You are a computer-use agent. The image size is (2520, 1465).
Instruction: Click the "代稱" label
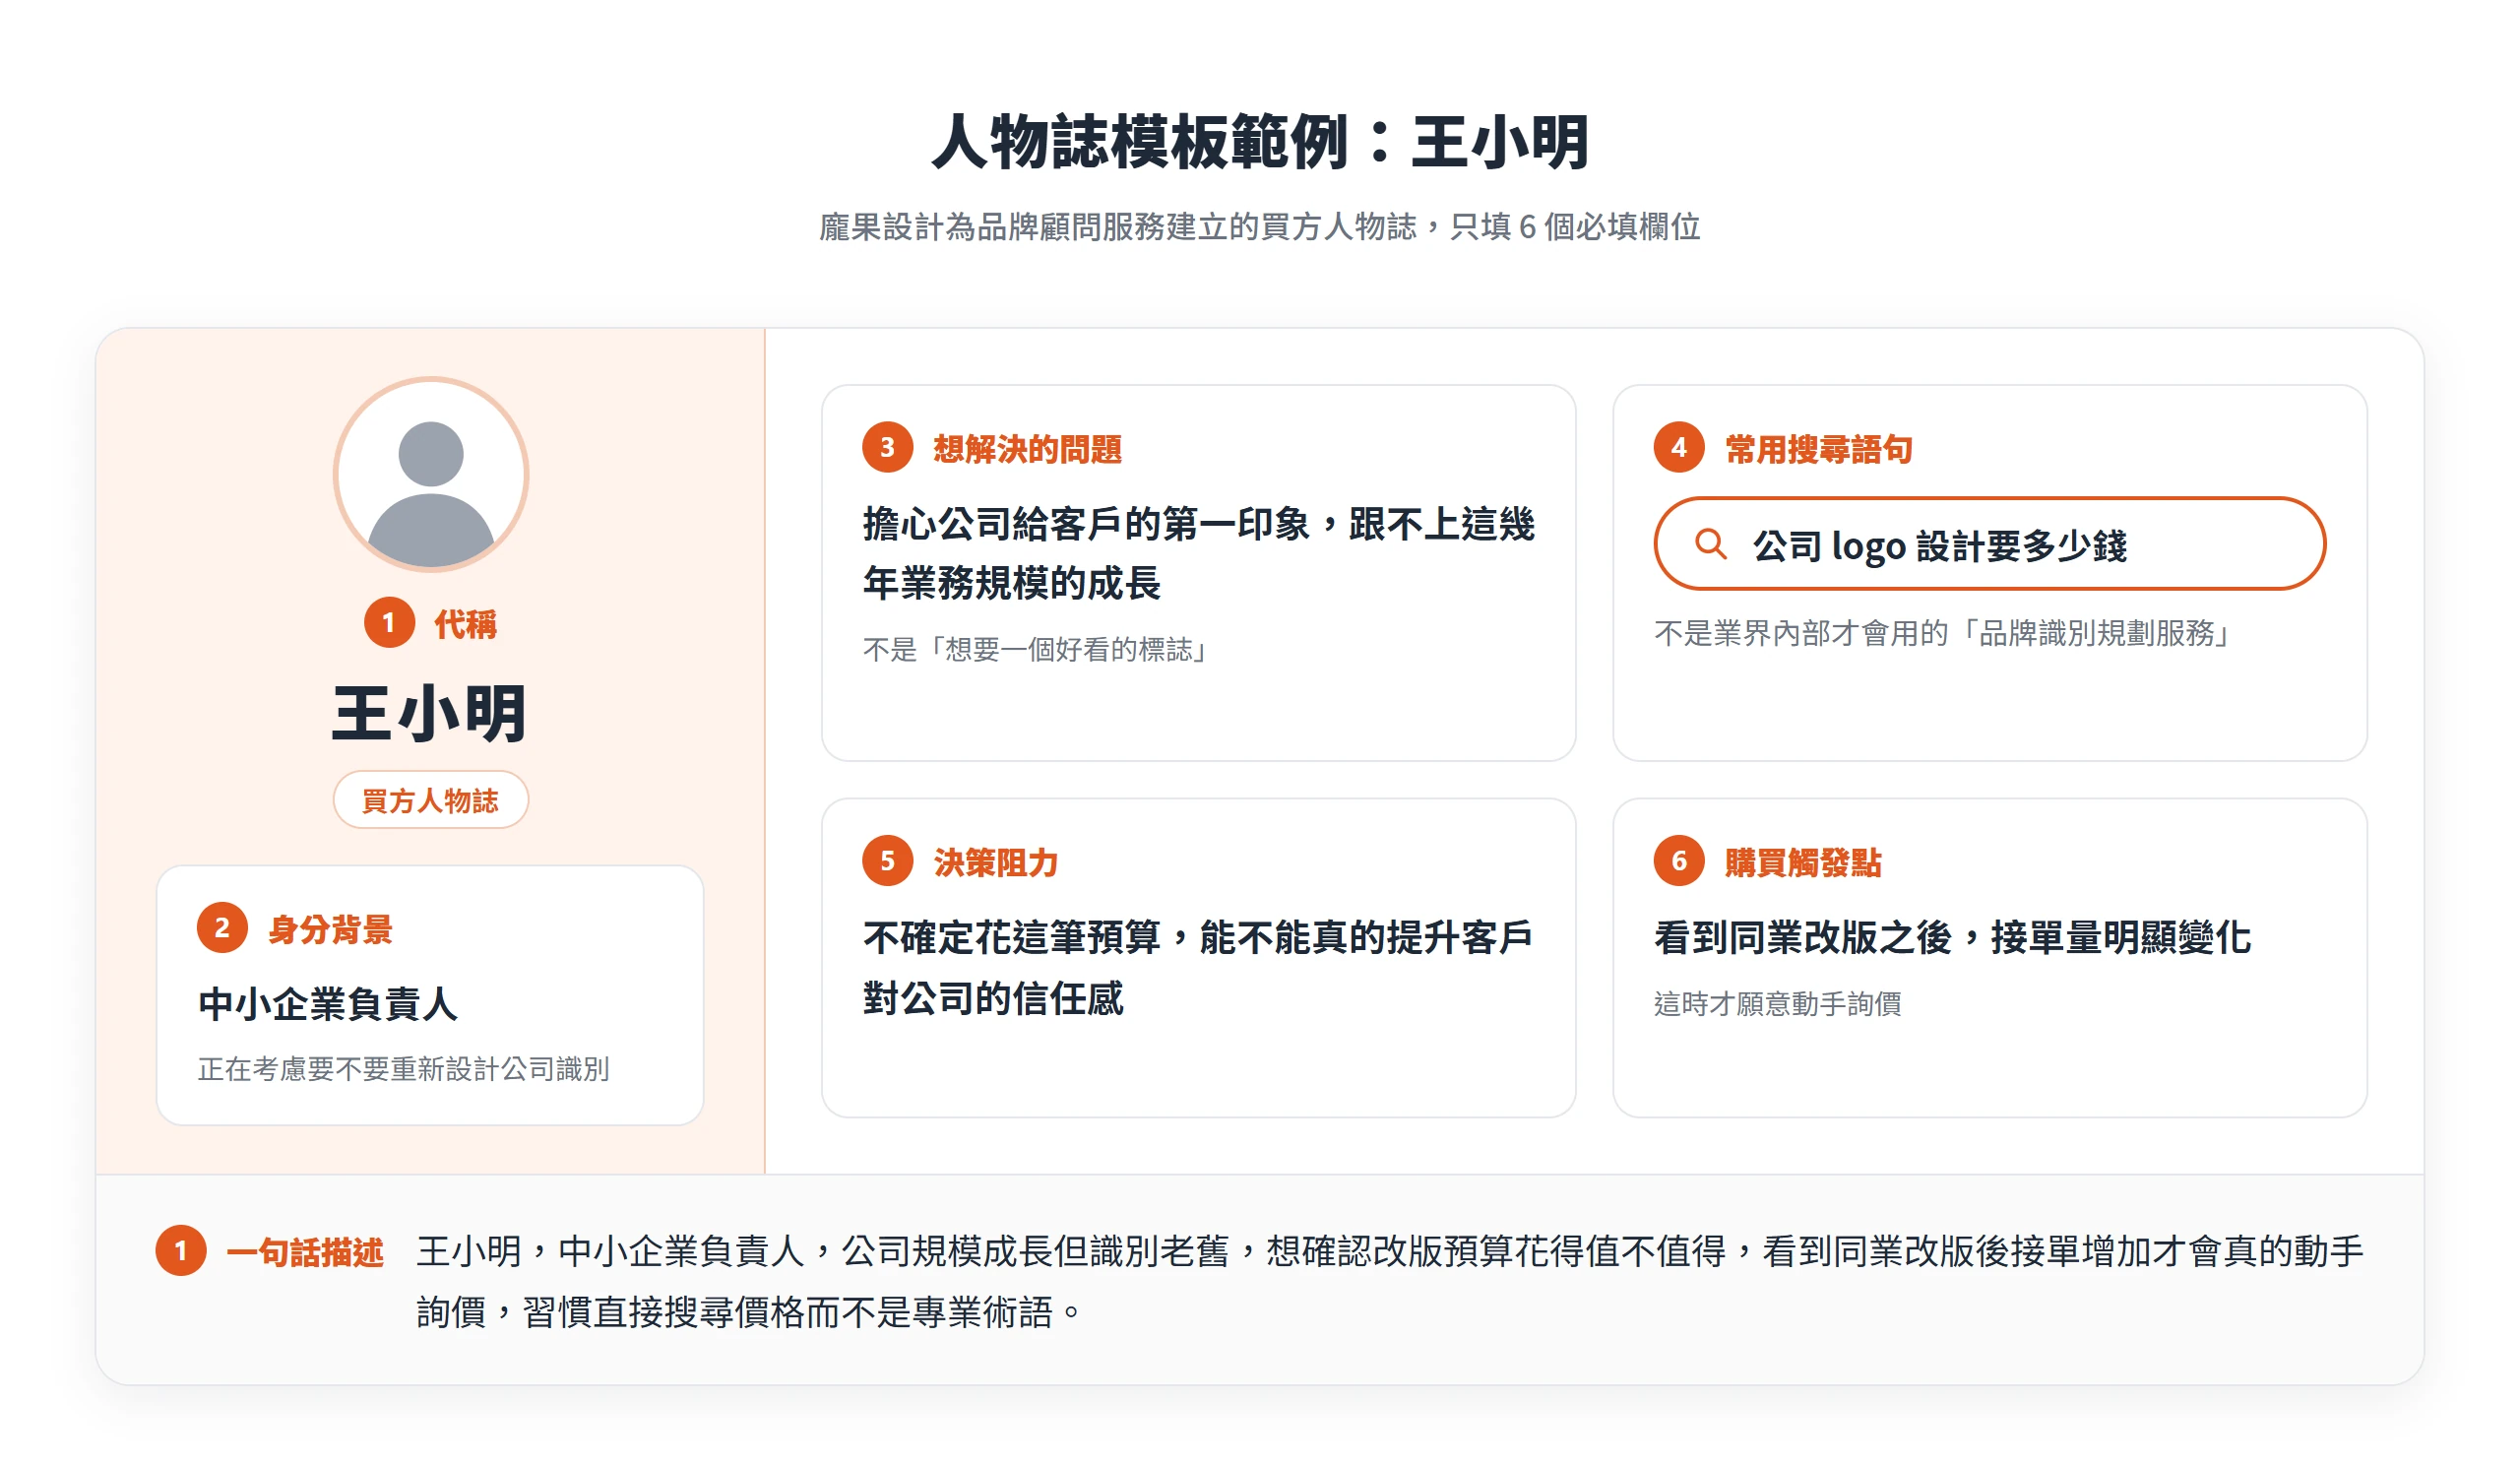tap(465, 624)
